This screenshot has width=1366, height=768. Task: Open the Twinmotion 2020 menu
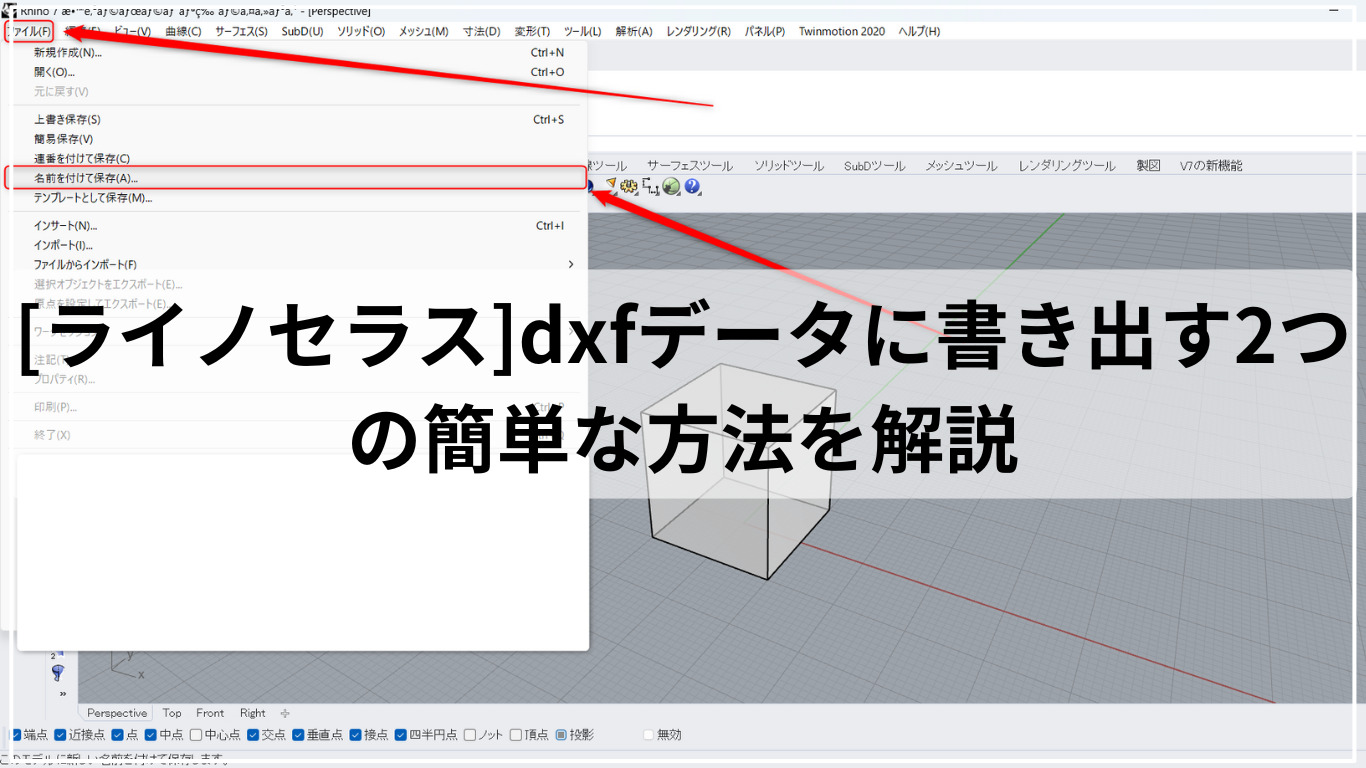point(842,31)
